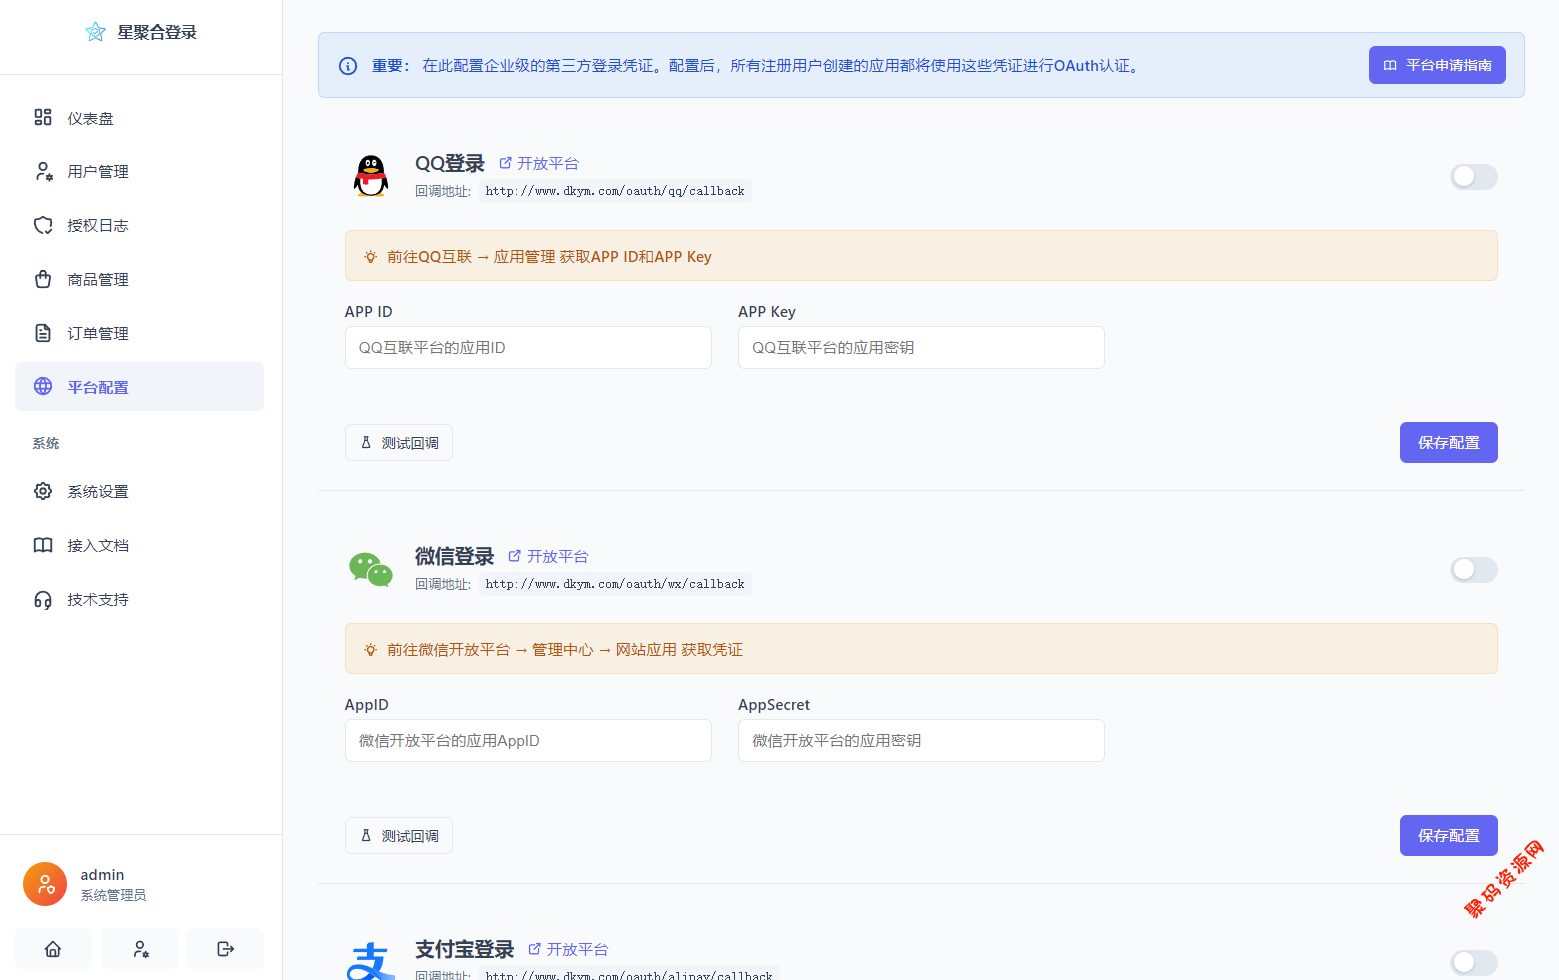
Task: Click the star logo beside 星聚合登录
Action: (95, 32)
